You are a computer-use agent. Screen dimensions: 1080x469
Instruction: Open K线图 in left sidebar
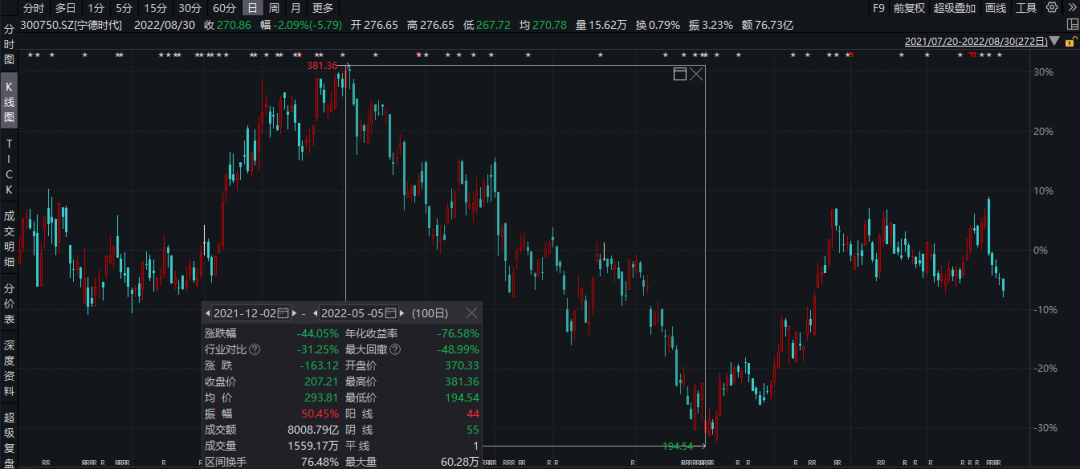pos(9,102)
